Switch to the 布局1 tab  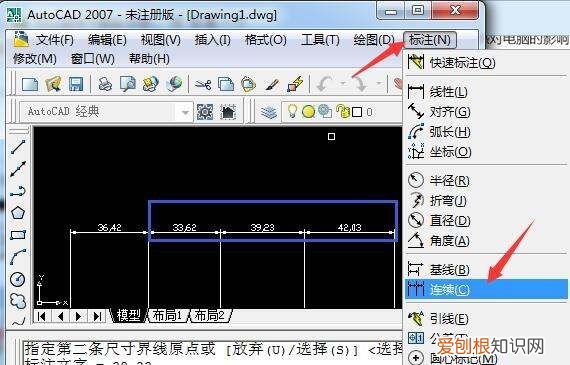pos(167,316)
